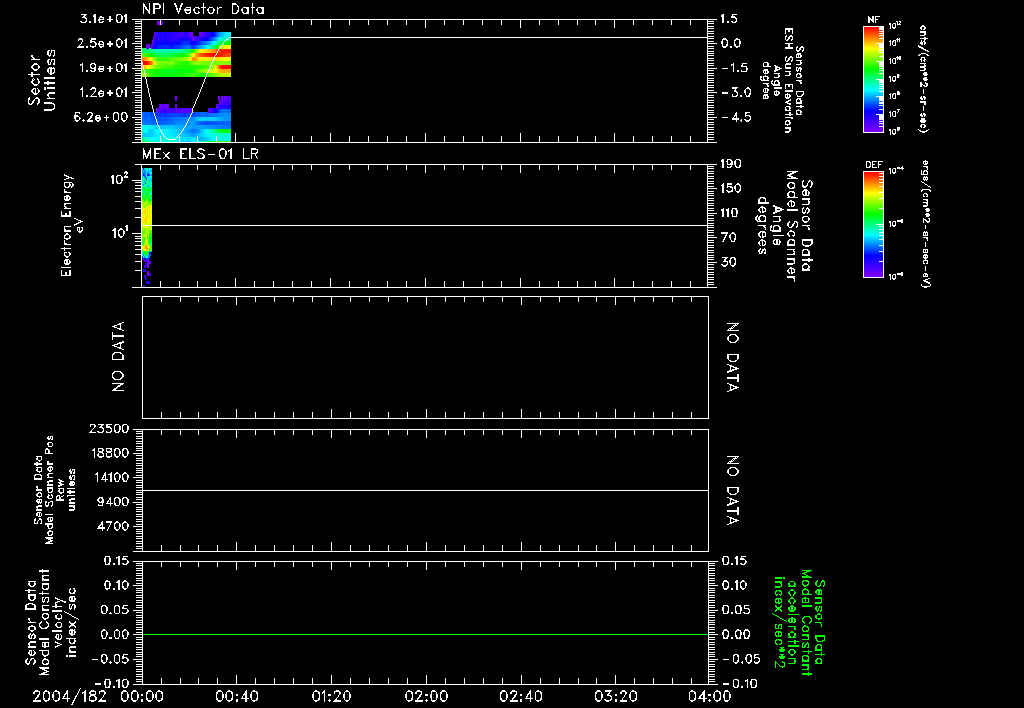The height and width of the screenshot is (708, 1024).
Task: Click NO DATA label beside scanner position panel
Action: click(x=733, y=491)
